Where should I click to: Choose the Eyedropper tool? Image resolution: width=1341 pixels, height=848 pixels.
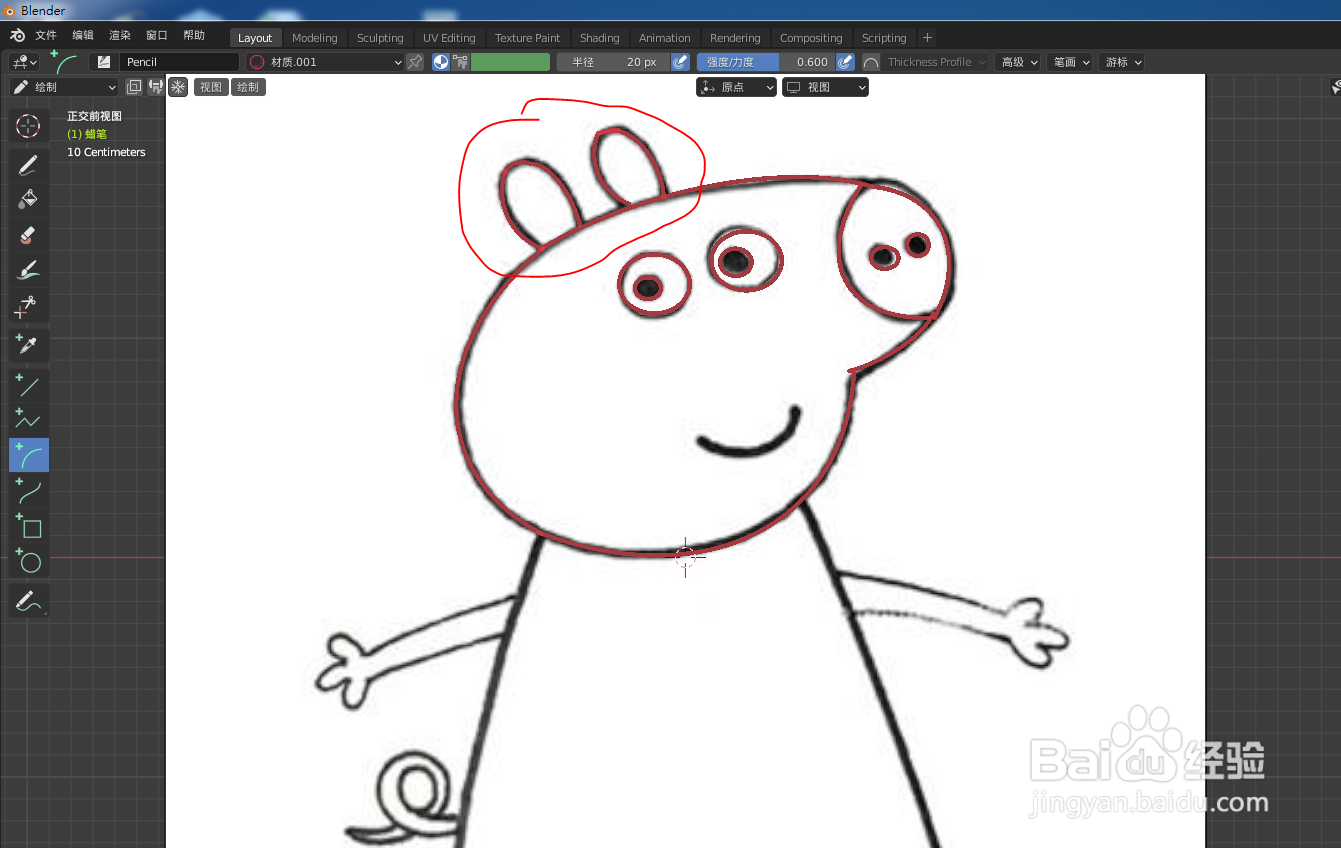tap(27, 345)
